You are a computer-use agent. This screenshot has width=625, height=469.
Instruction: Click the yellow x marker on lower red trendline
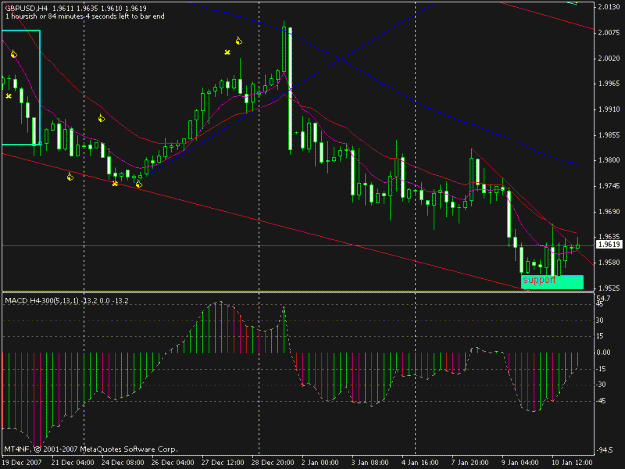coord(115,184)
